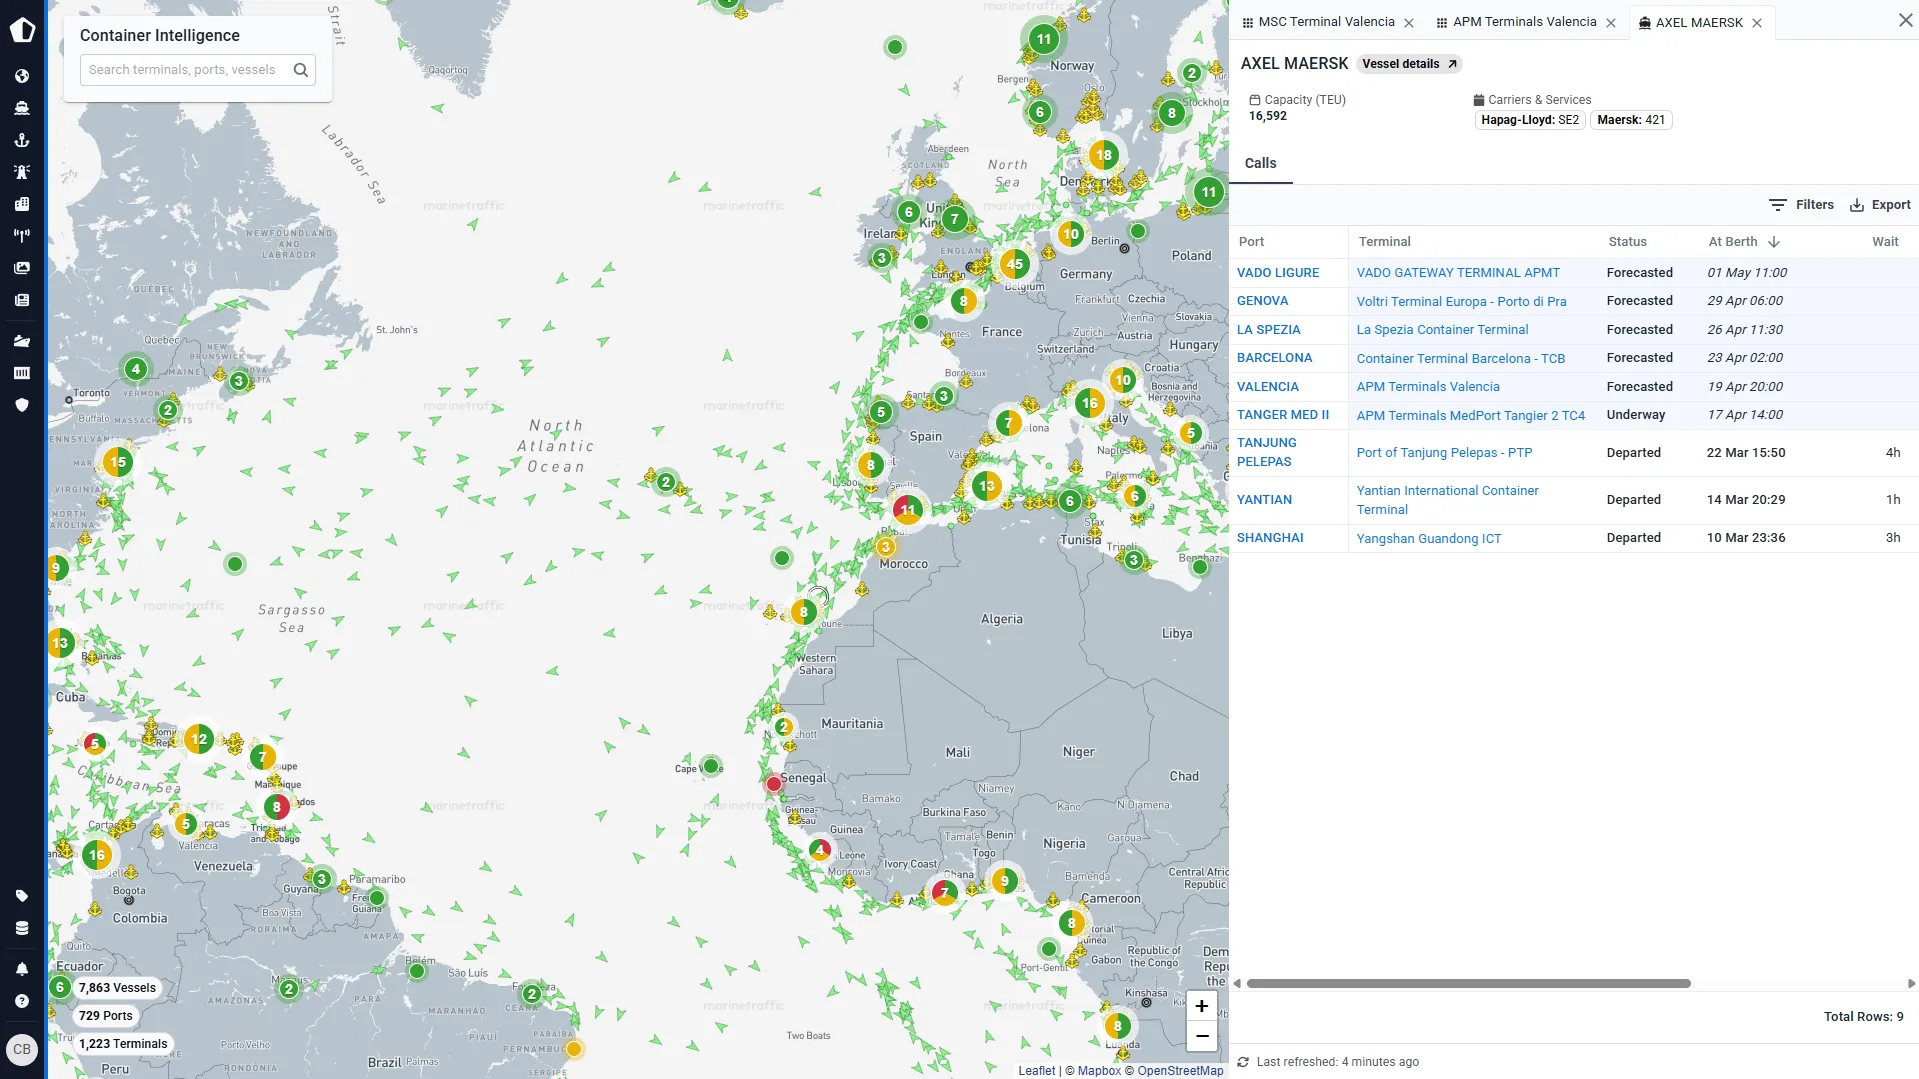The height and width of the screenshot is (1079, 1919).
Task: Close the MSC Terminal Valencia tab
Action: tap(1409, 23)
